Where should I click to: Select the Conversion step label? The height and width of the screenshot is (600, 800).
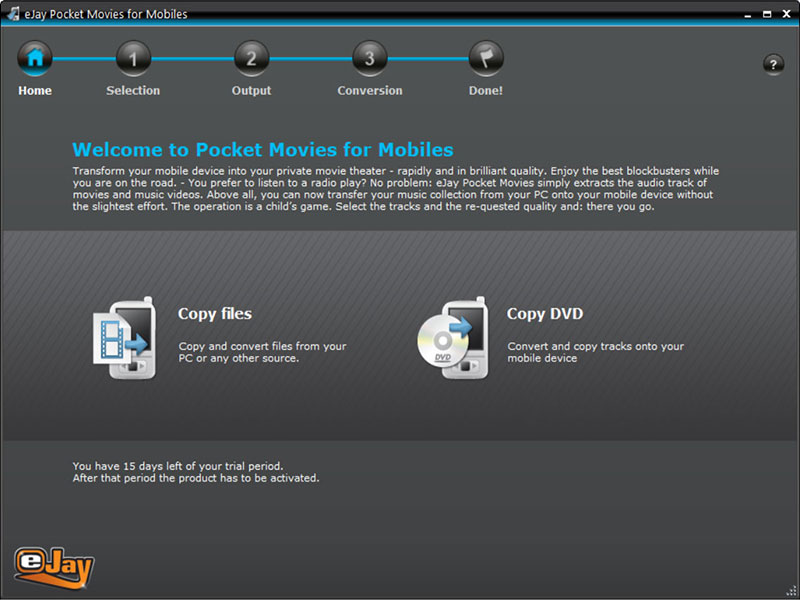pos(370,91)
